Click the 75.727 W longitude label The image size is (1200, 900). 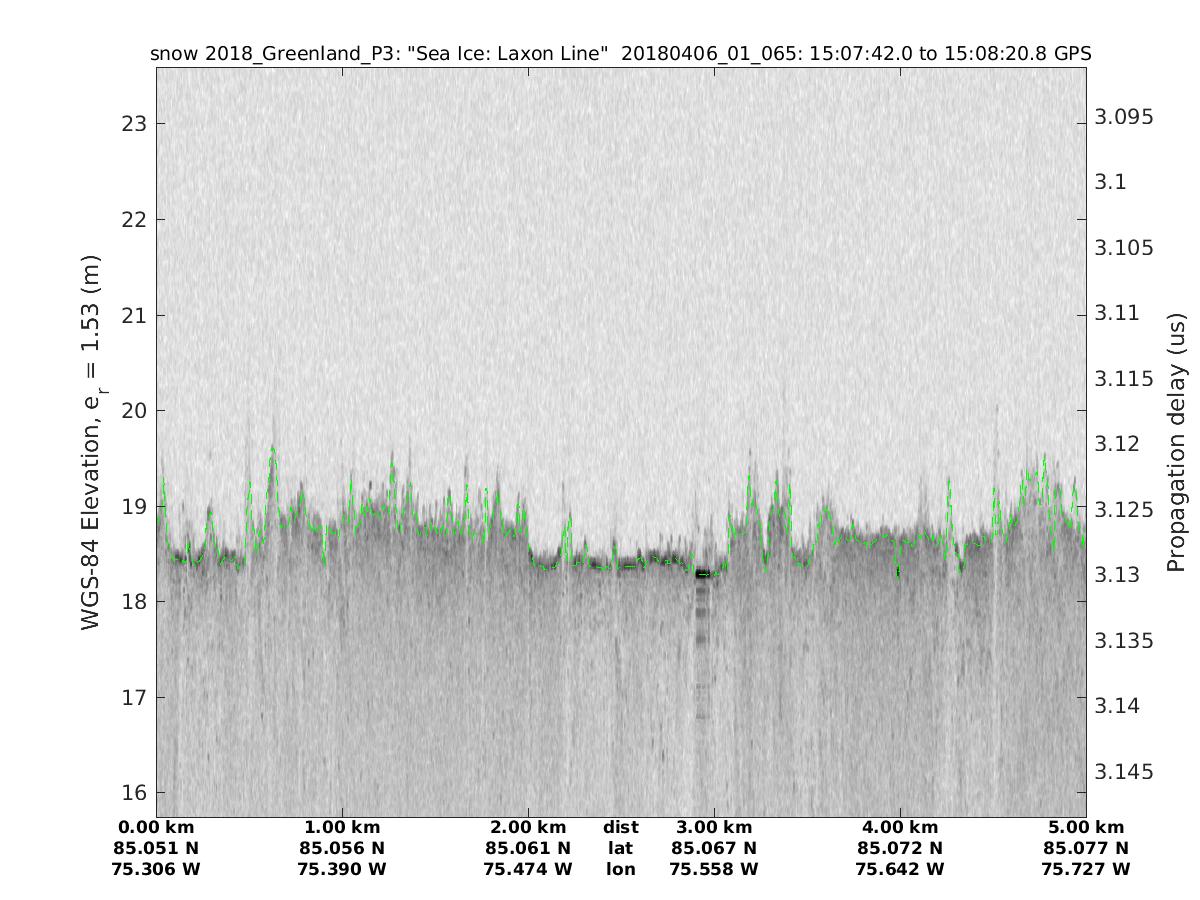(x=1086, y=869)
